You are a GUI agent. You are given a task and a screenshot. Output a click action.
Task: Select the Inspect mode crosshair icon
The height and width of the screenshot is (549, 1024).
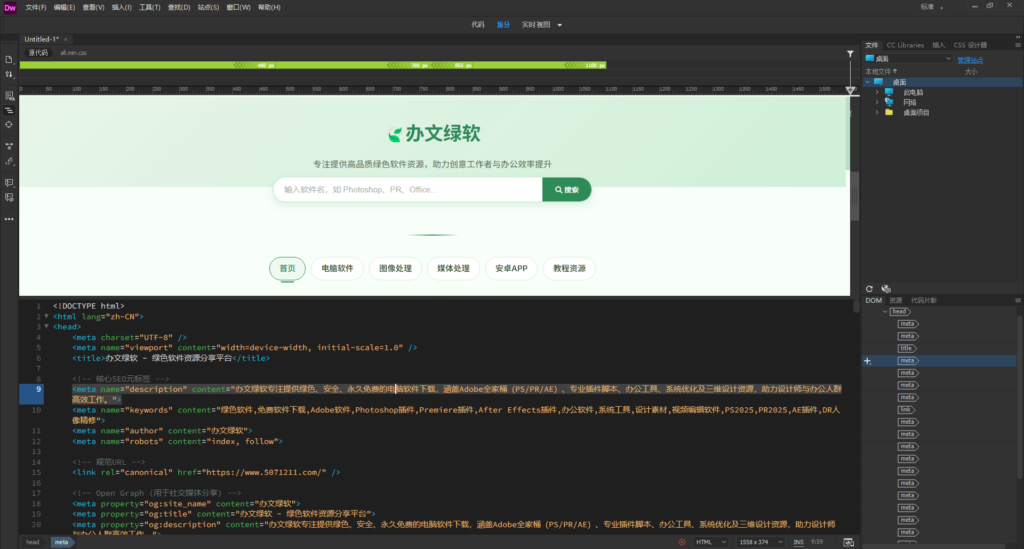(x=9, y=125)
